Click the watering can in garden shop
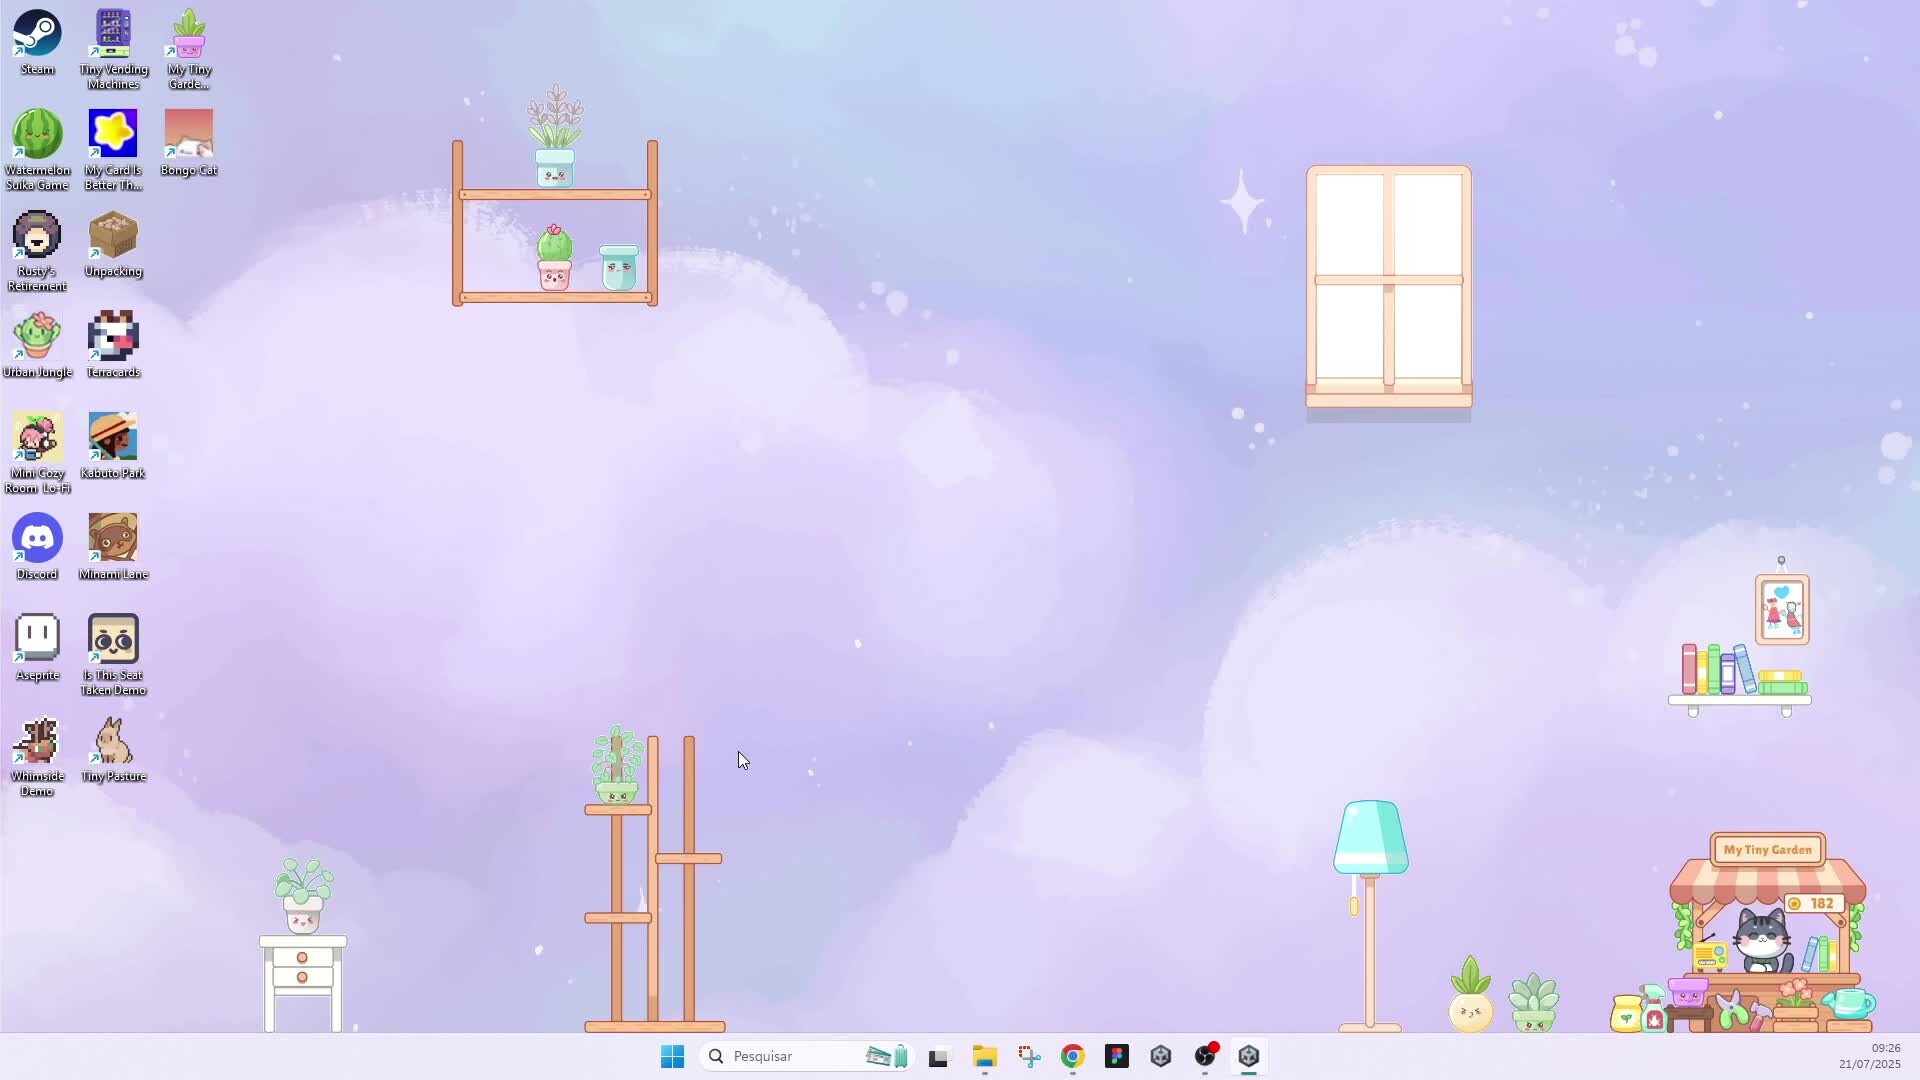Screen dimensions: 1920x1080 pyautogui.click(x=1849, y=1003)
